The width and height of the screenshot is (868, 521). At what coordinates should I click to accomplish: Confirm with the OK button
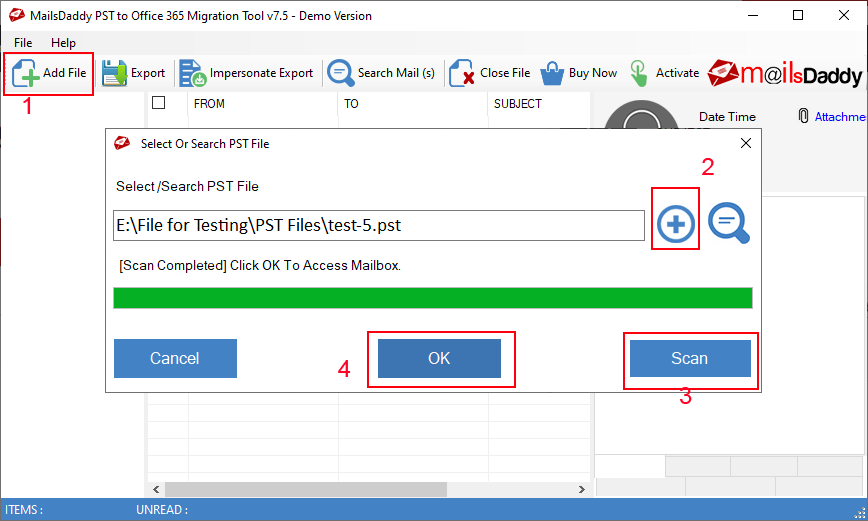(x=439, y=358)
